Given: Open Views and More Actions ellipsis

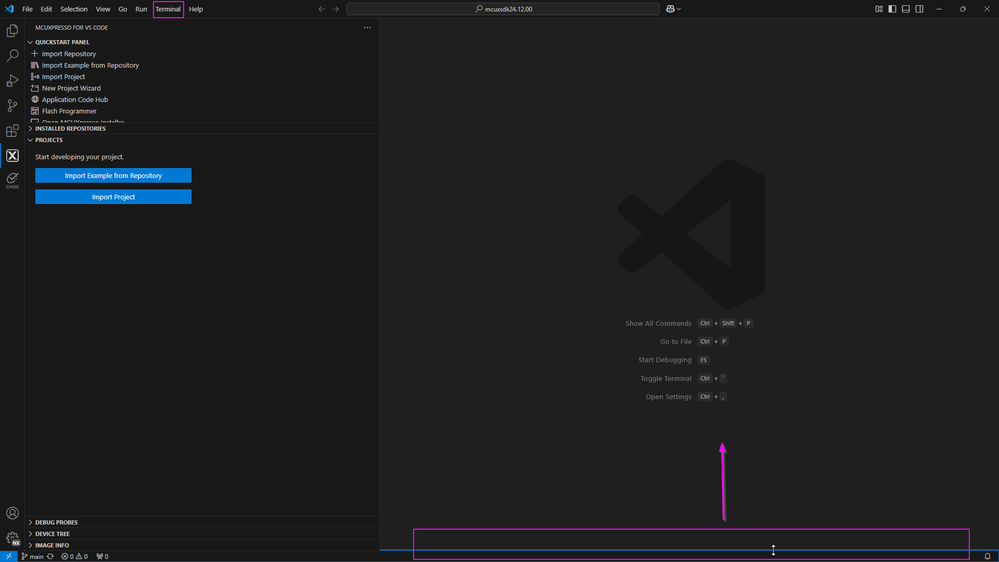Looking at the screenshot, I should pyautogui.click(x=367, y=27).
